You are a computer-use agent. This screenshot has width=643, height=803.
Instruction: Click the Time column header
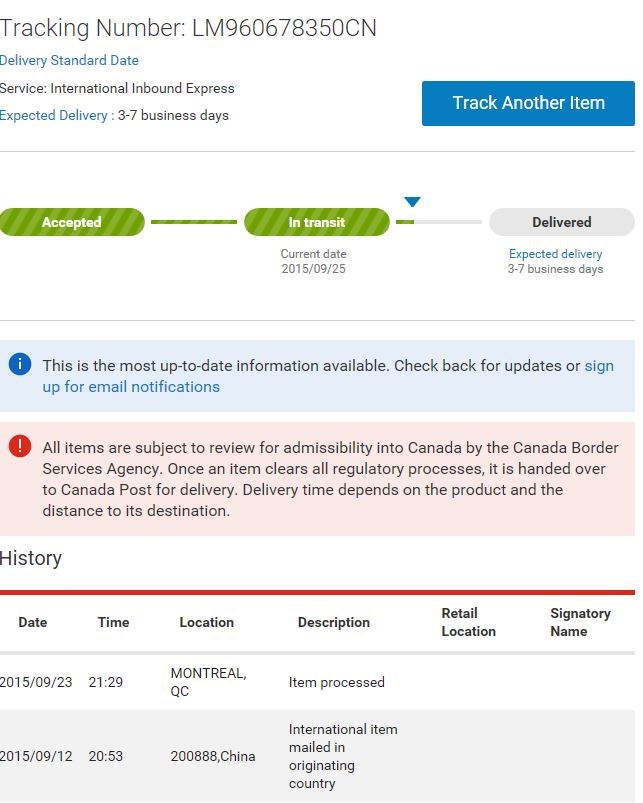(x=113, y=622)
